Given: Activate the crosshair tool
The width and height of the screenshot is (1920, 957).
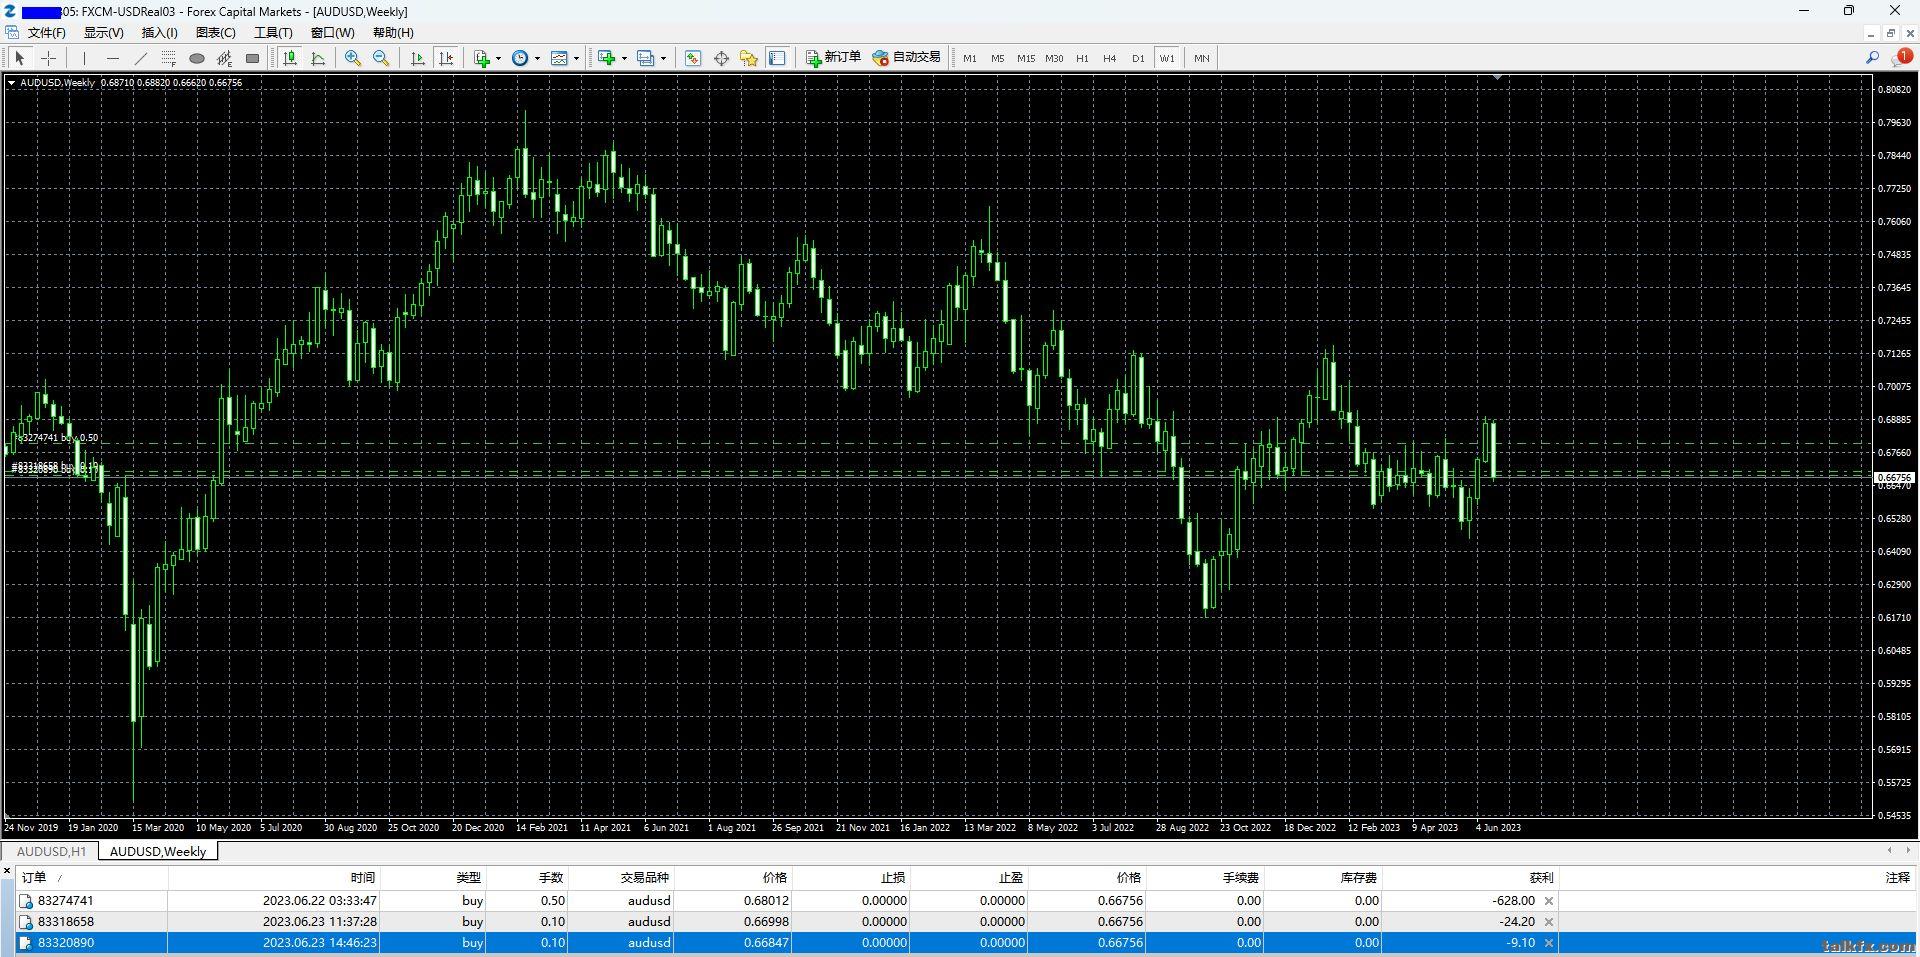Looking at the screenshot, I should 48,58.
